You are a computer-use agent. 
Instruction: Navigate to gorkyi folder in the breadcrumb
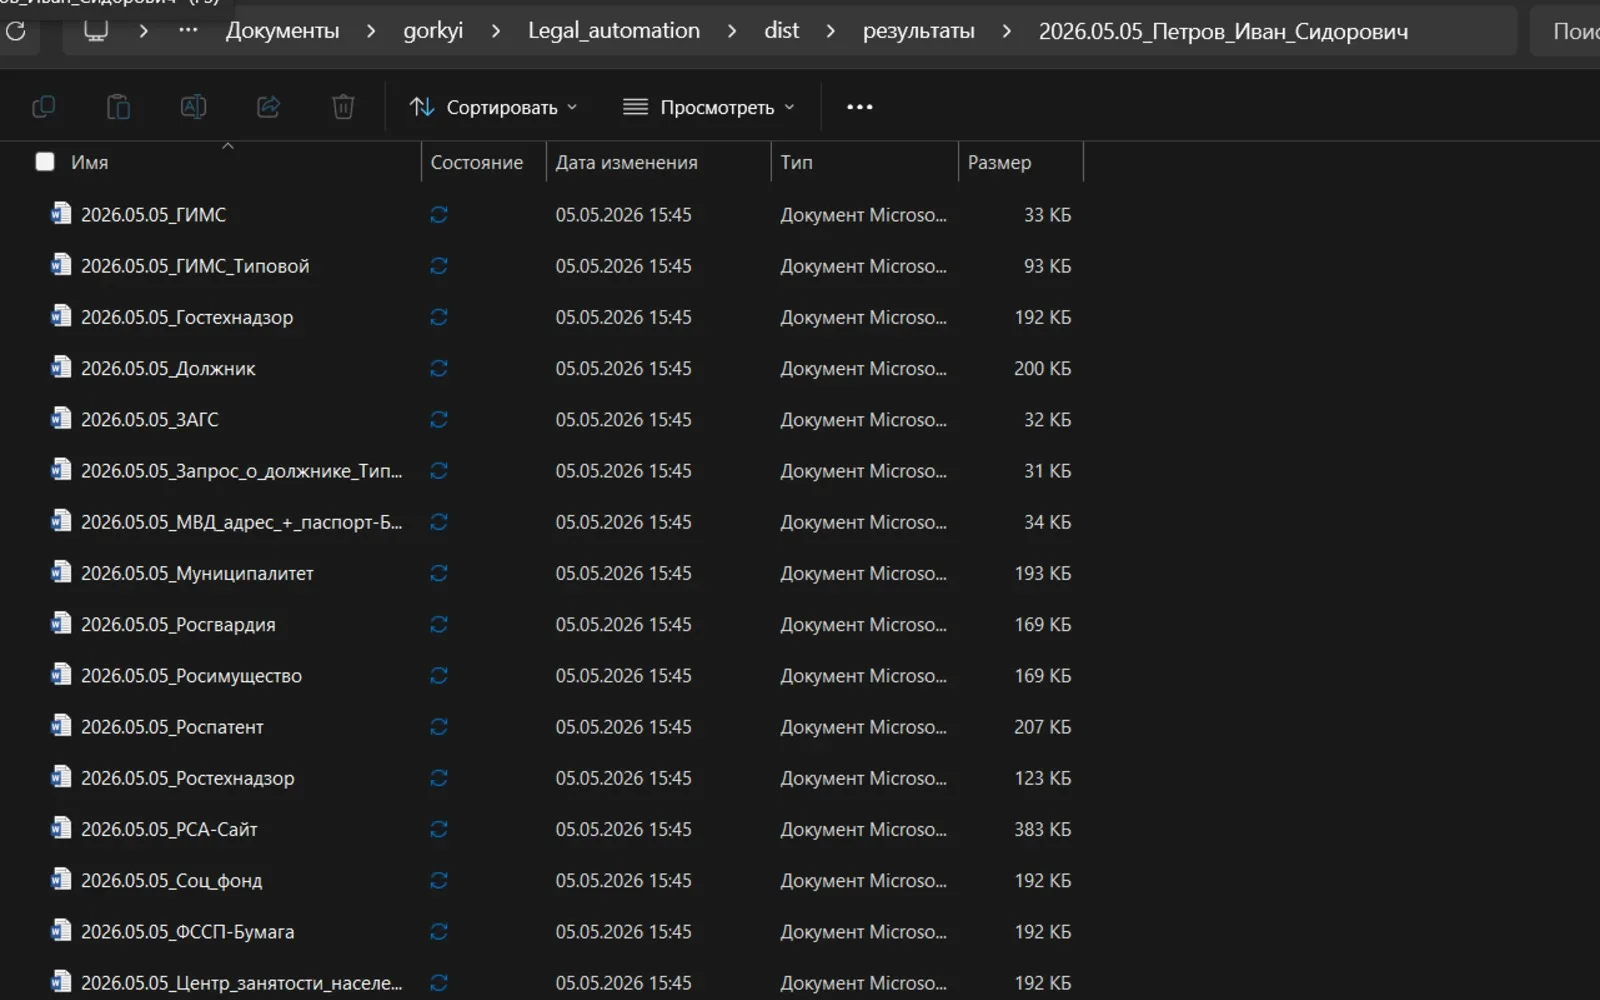tap(433, 31)
